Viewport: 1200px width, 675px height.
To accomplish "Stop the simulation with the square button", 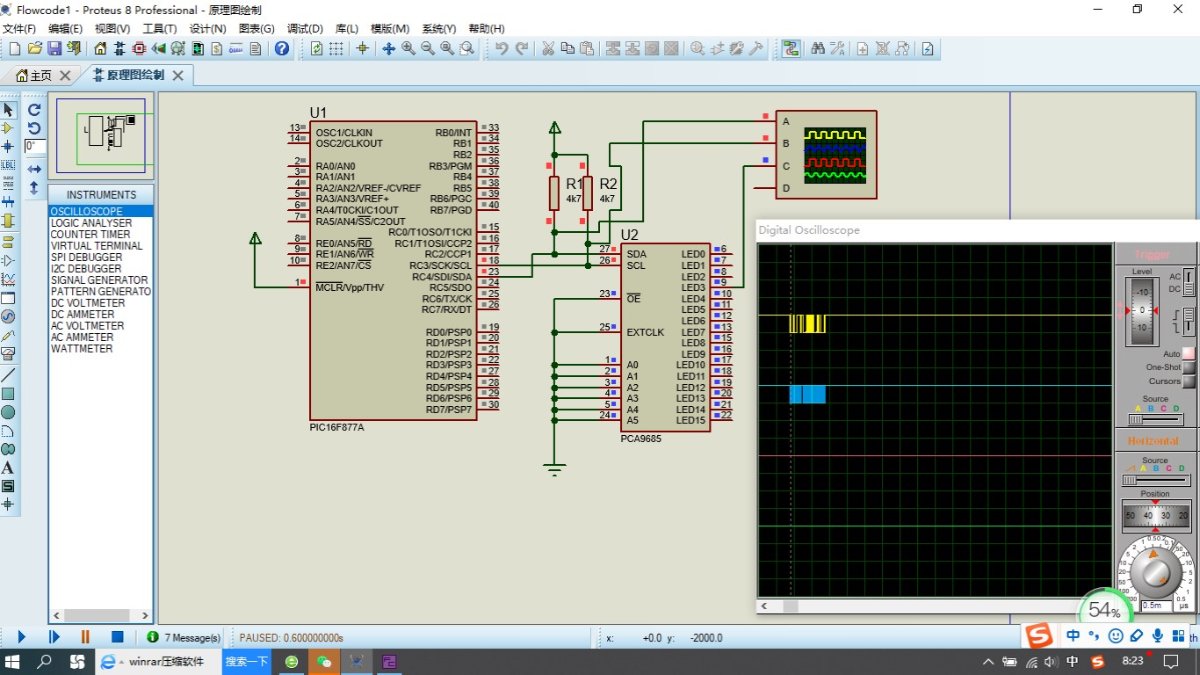I will pyautogui.click(x=117, y=636).
